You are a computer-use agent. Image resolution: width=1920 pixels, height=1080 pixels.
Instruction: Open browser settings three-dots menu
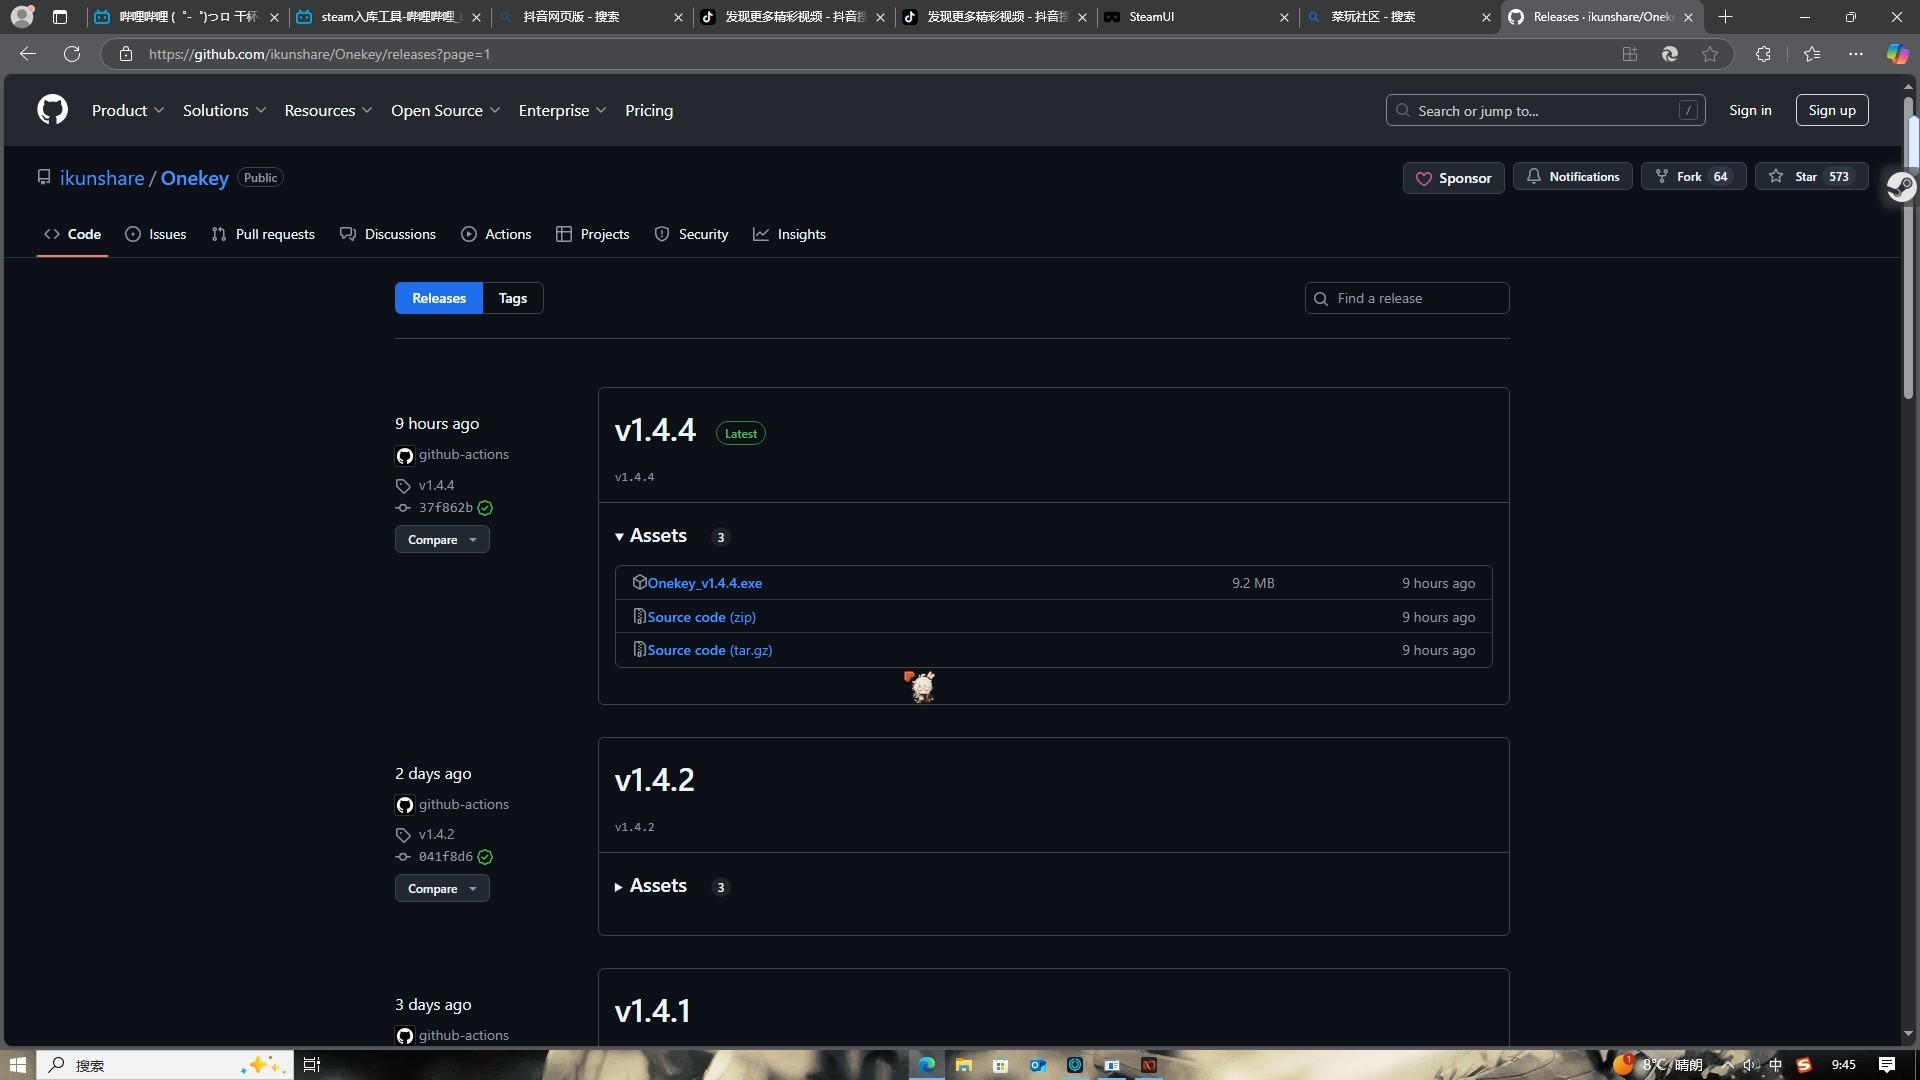point(1856,54)
